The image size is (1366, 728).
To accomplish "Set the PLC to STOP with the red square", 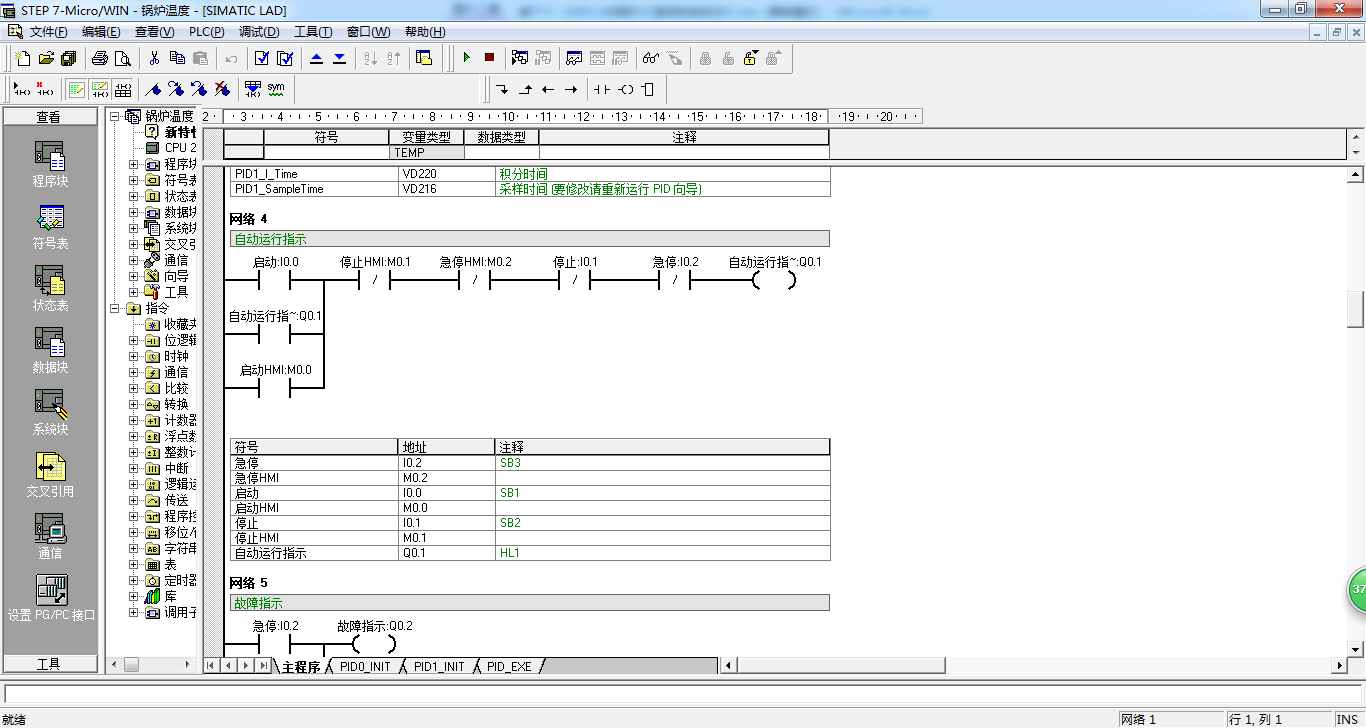I will pyautogui.click(x=489, y=58).
